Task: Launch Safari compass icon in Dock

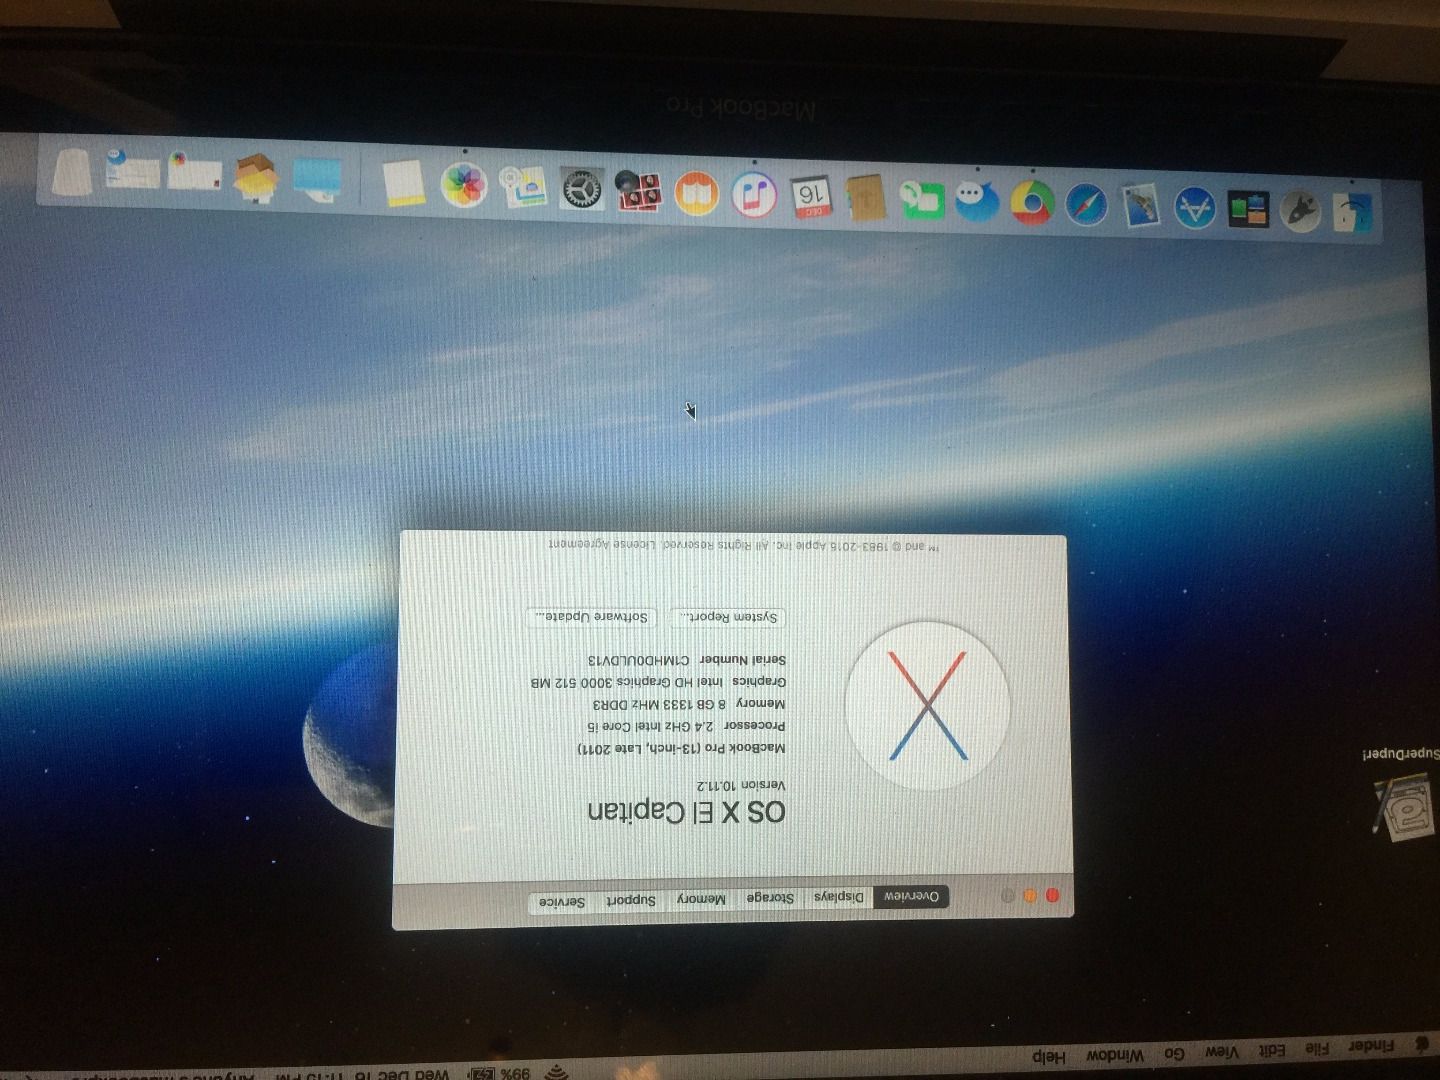Action: pyautogui.click(x=1086, y=205)
